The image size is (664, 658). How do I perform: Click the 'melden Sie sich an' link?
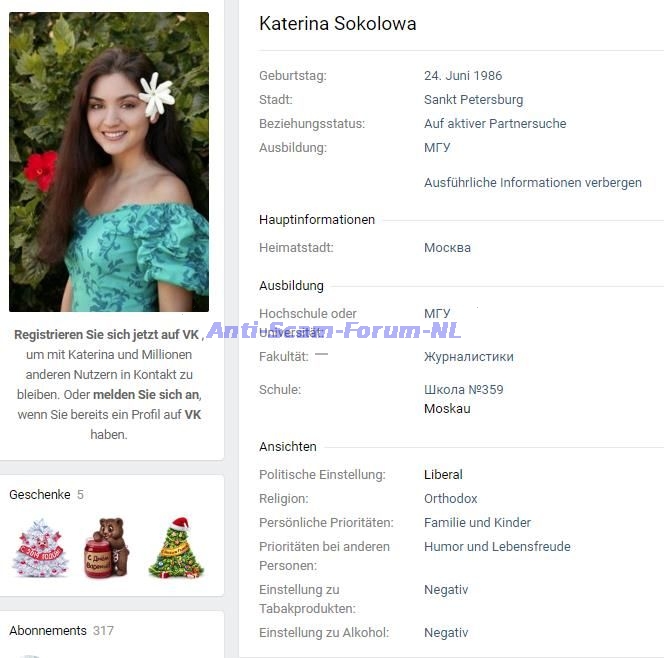[146, 395]
